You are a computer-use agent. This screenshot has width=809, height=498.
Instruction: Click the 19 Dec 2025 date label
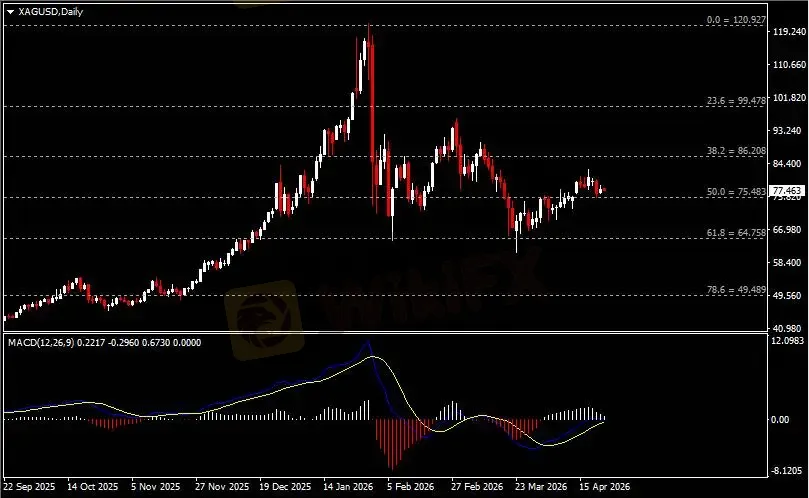click(x=285, y=487)
